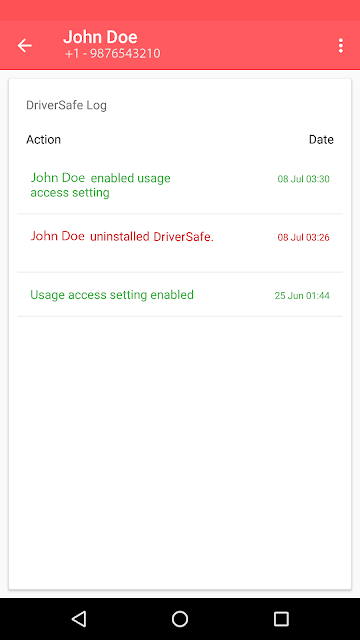360x640 pixels.
Task: Tap the Android home circle button
Action: [x=180, y=619]
